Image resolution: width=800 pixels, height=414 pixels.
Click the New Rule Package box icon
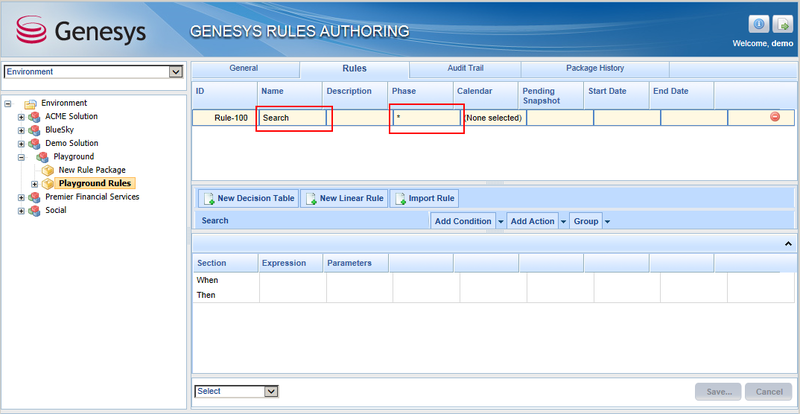[48, 171]
